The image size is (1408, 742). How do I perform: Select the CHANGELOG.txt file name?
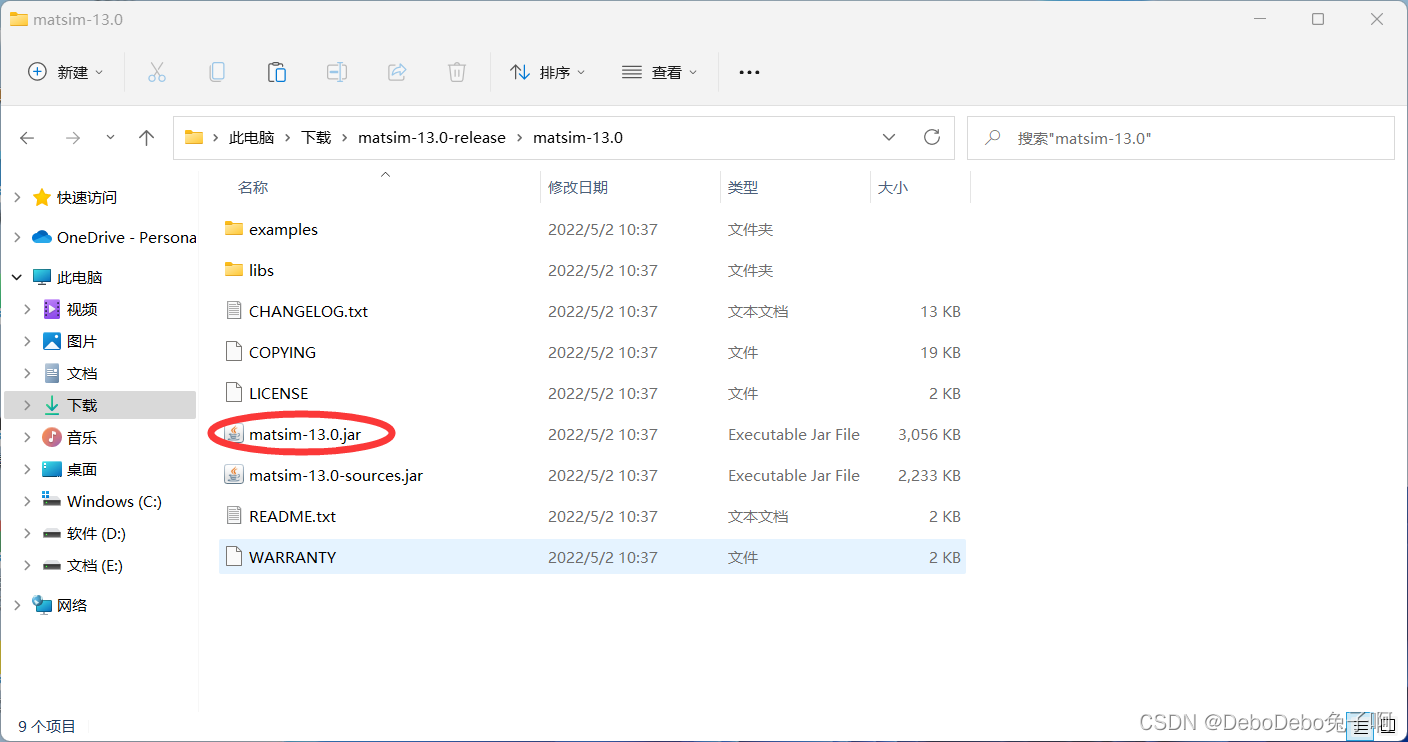tap(308, 311)
